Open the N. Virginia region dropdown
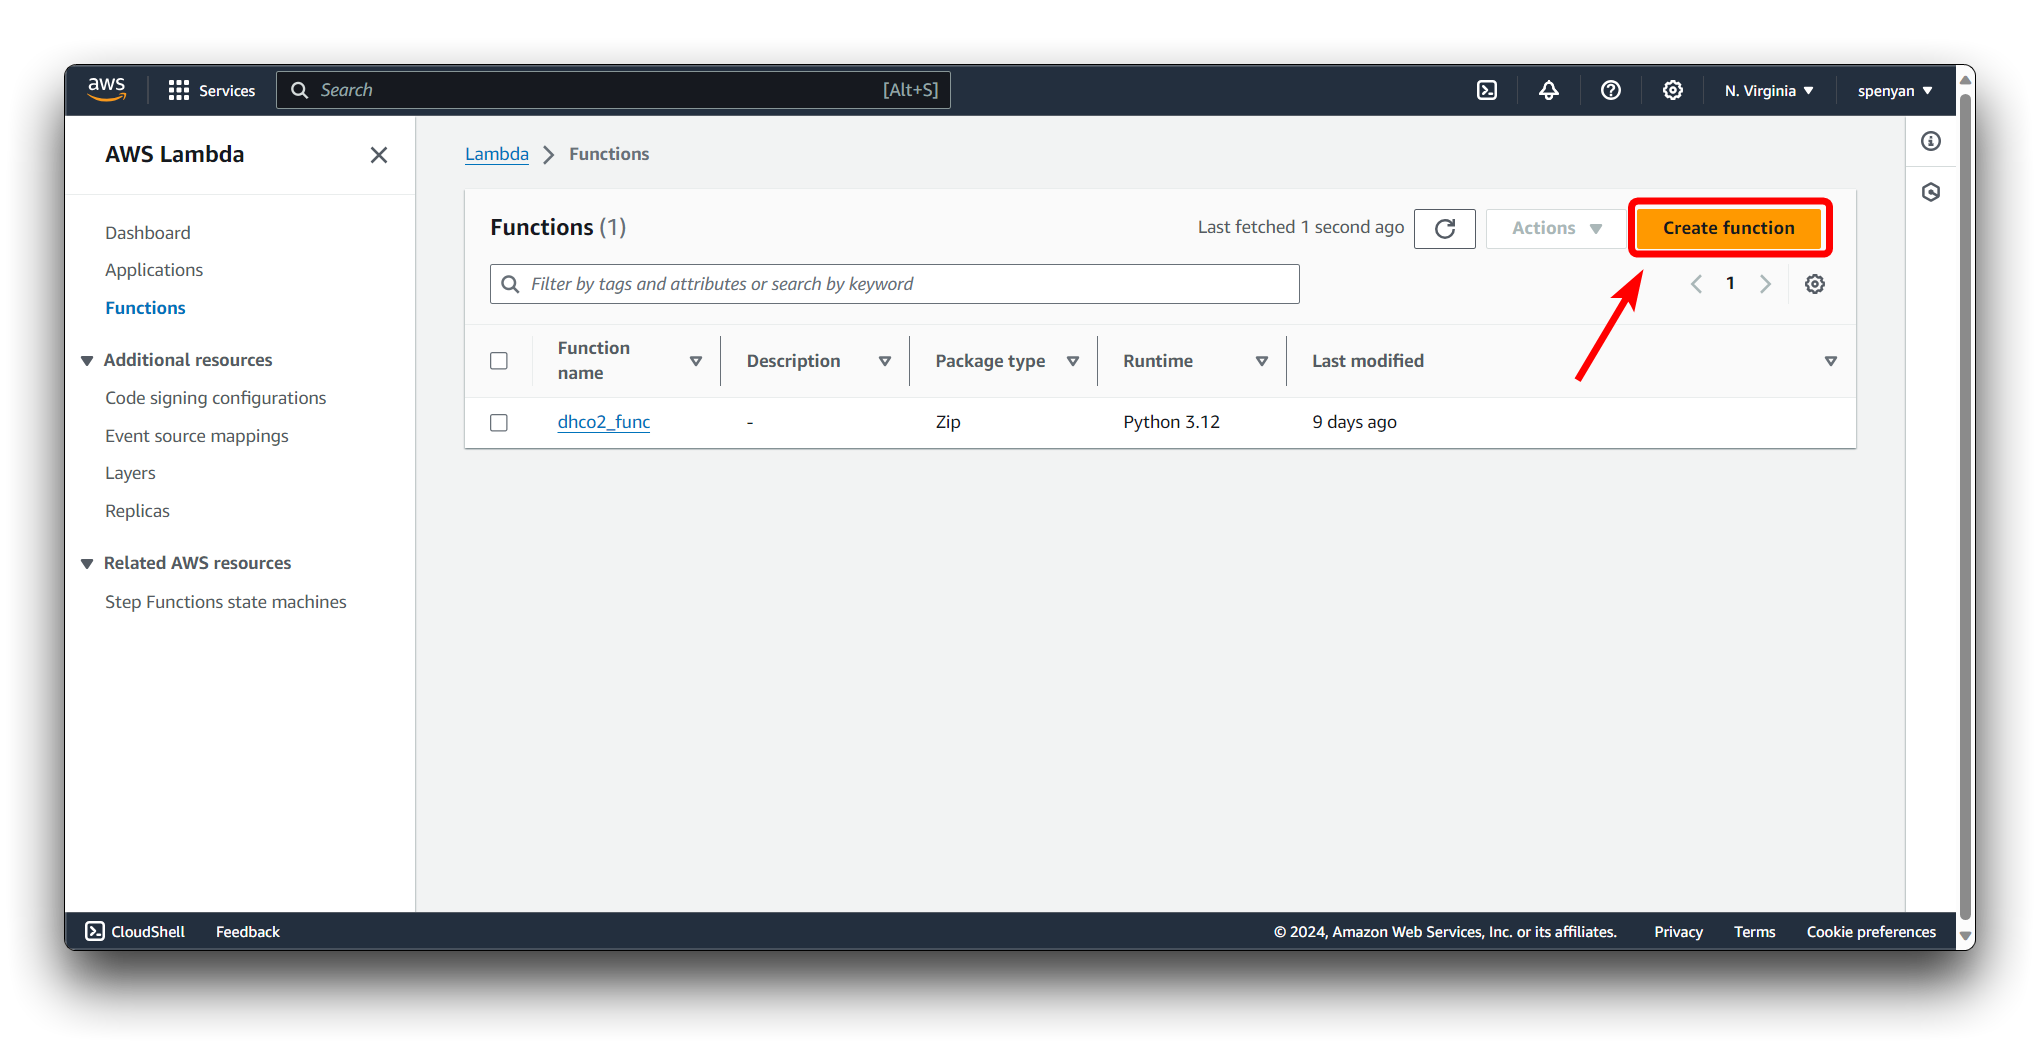 (x=1768, y=90)
